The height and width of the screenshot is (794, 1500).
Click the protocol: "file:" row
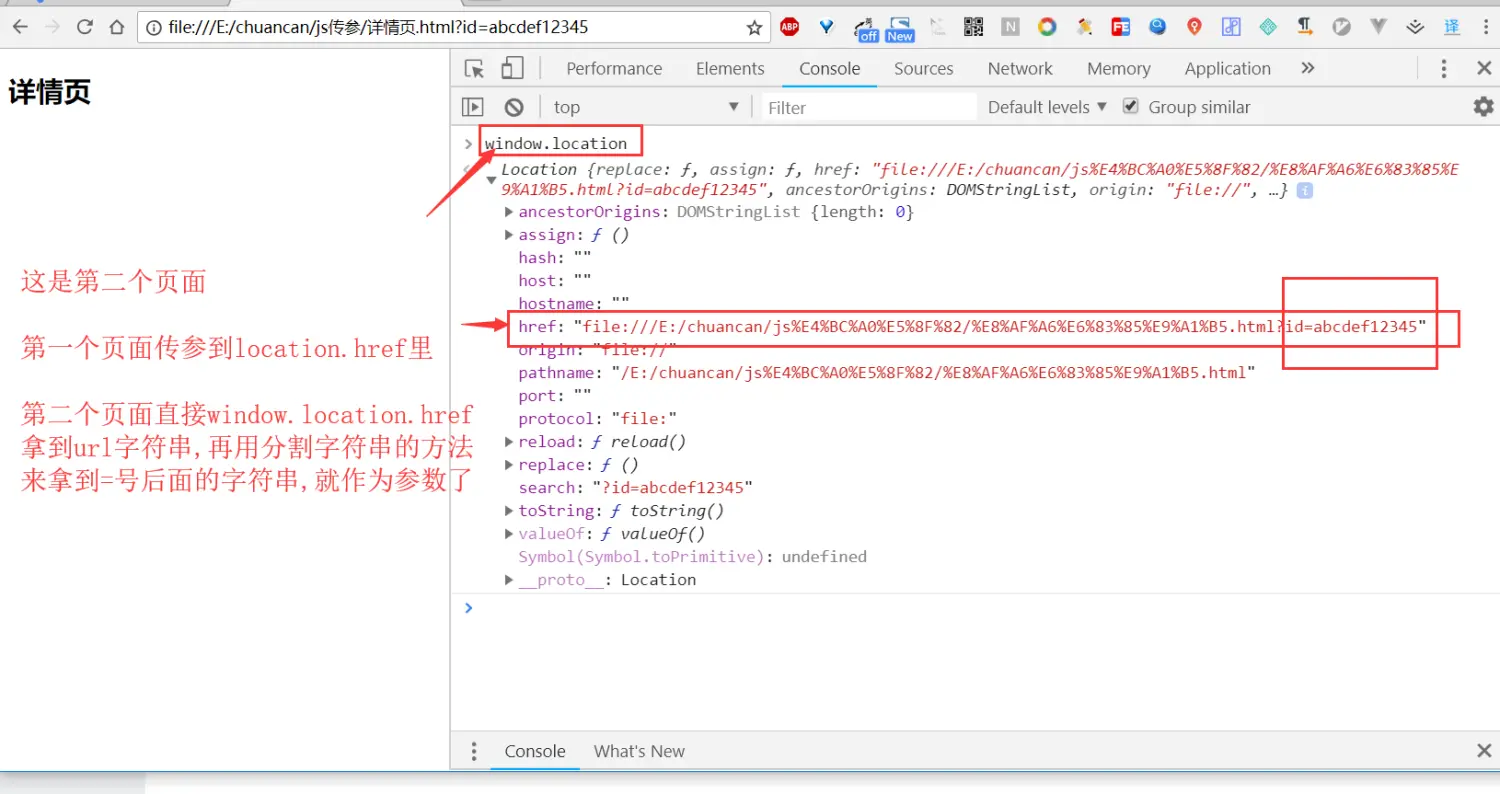click(598, 418)
